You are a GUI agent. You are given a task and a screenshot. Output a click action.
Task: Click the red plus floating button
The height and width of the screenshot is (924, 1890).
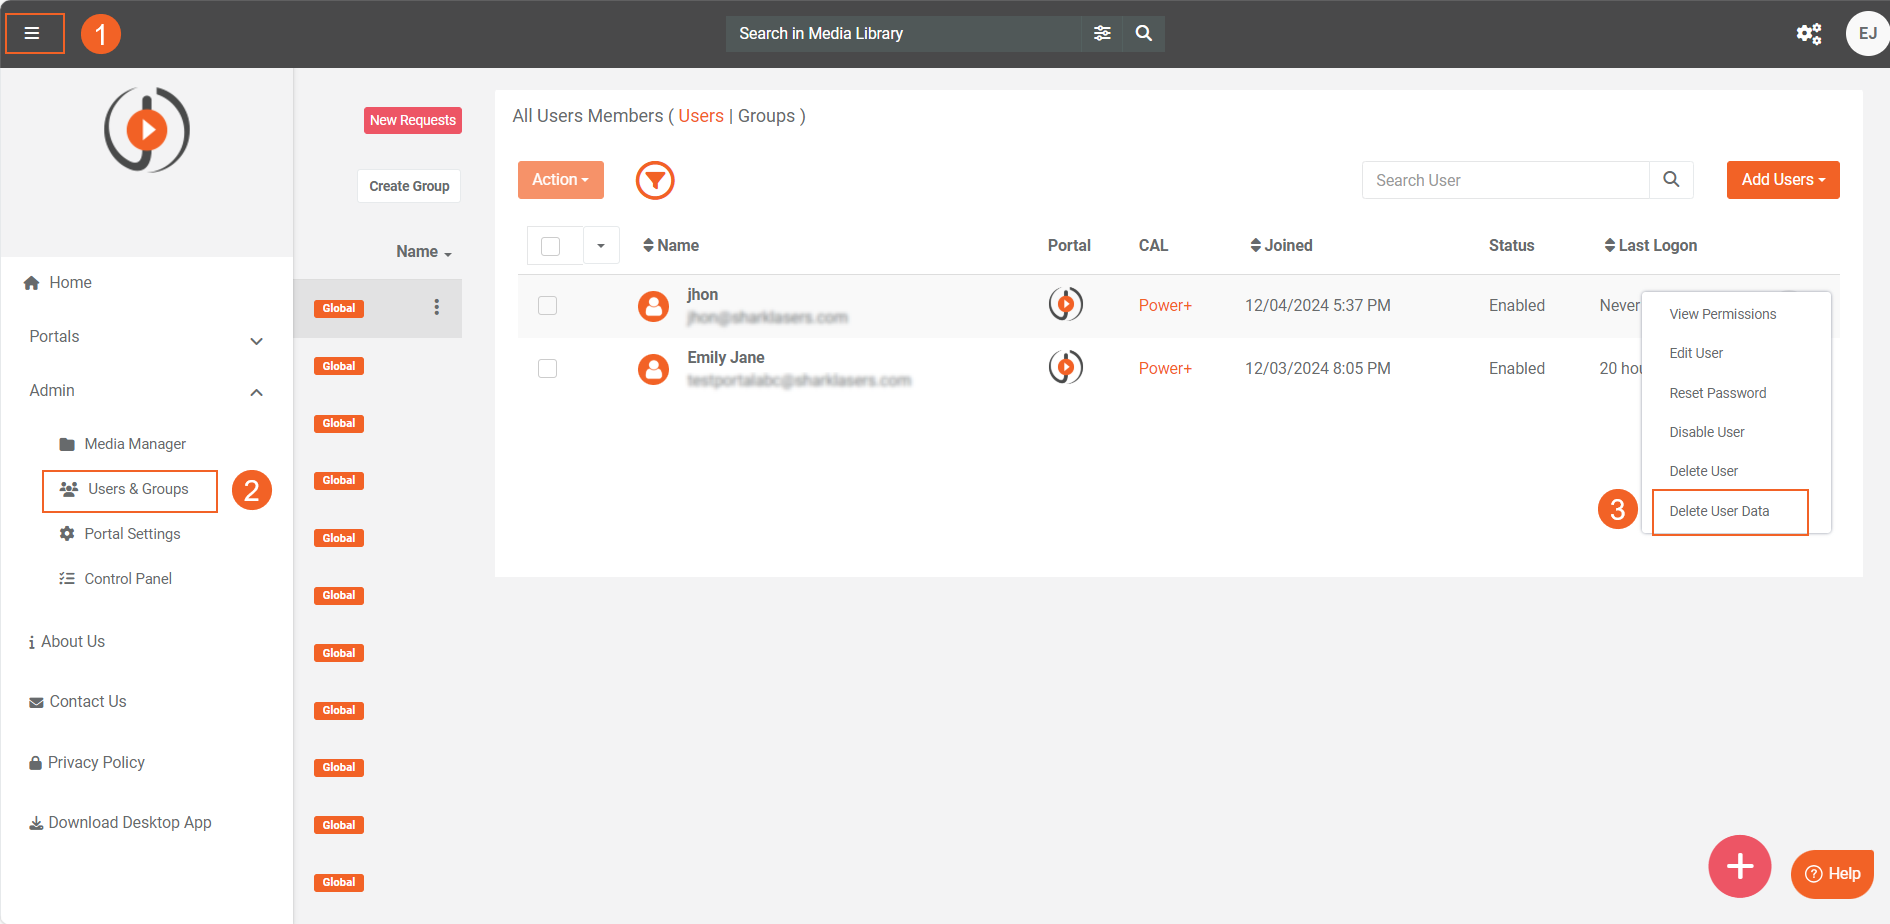coord(1739,866)
